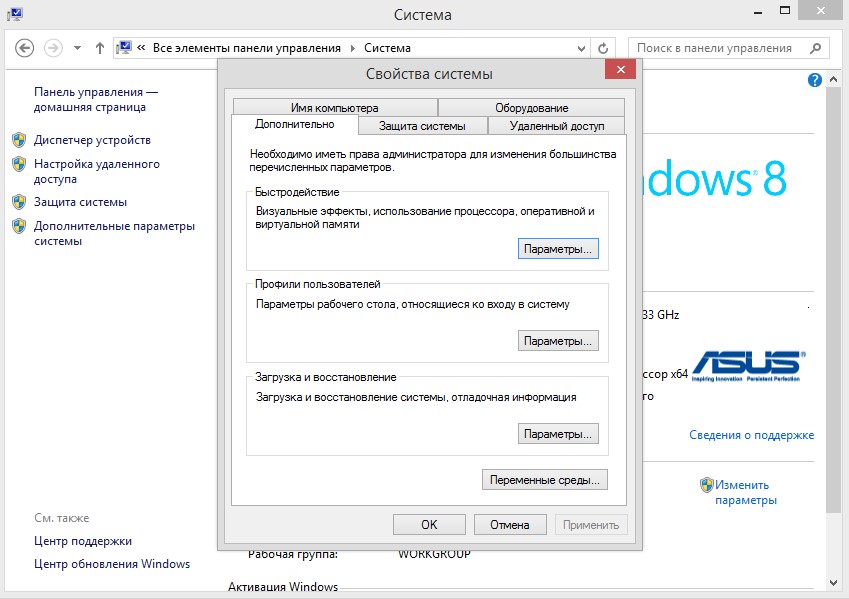Minimize the Система window
This screenshot has height=599, width=849.
click(x=758, y=11)
